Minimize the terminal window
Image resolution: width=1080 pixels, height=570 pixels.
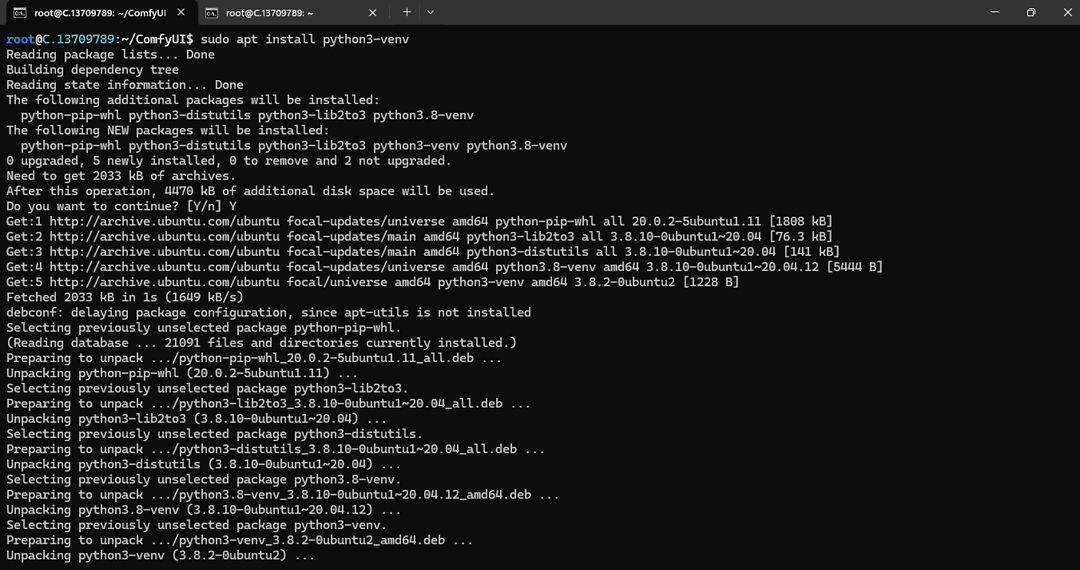pos(995,12)
